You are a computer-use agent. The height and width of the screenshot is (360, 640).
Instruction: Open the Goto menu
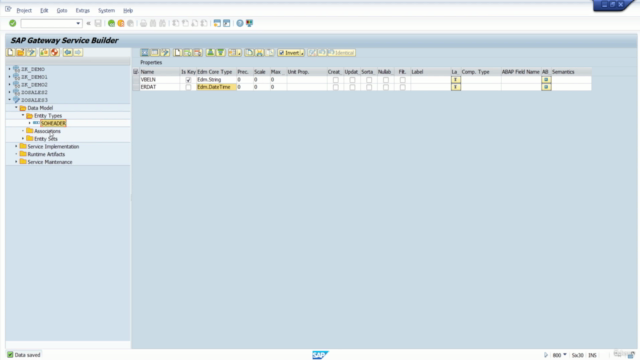click(62, 10)
